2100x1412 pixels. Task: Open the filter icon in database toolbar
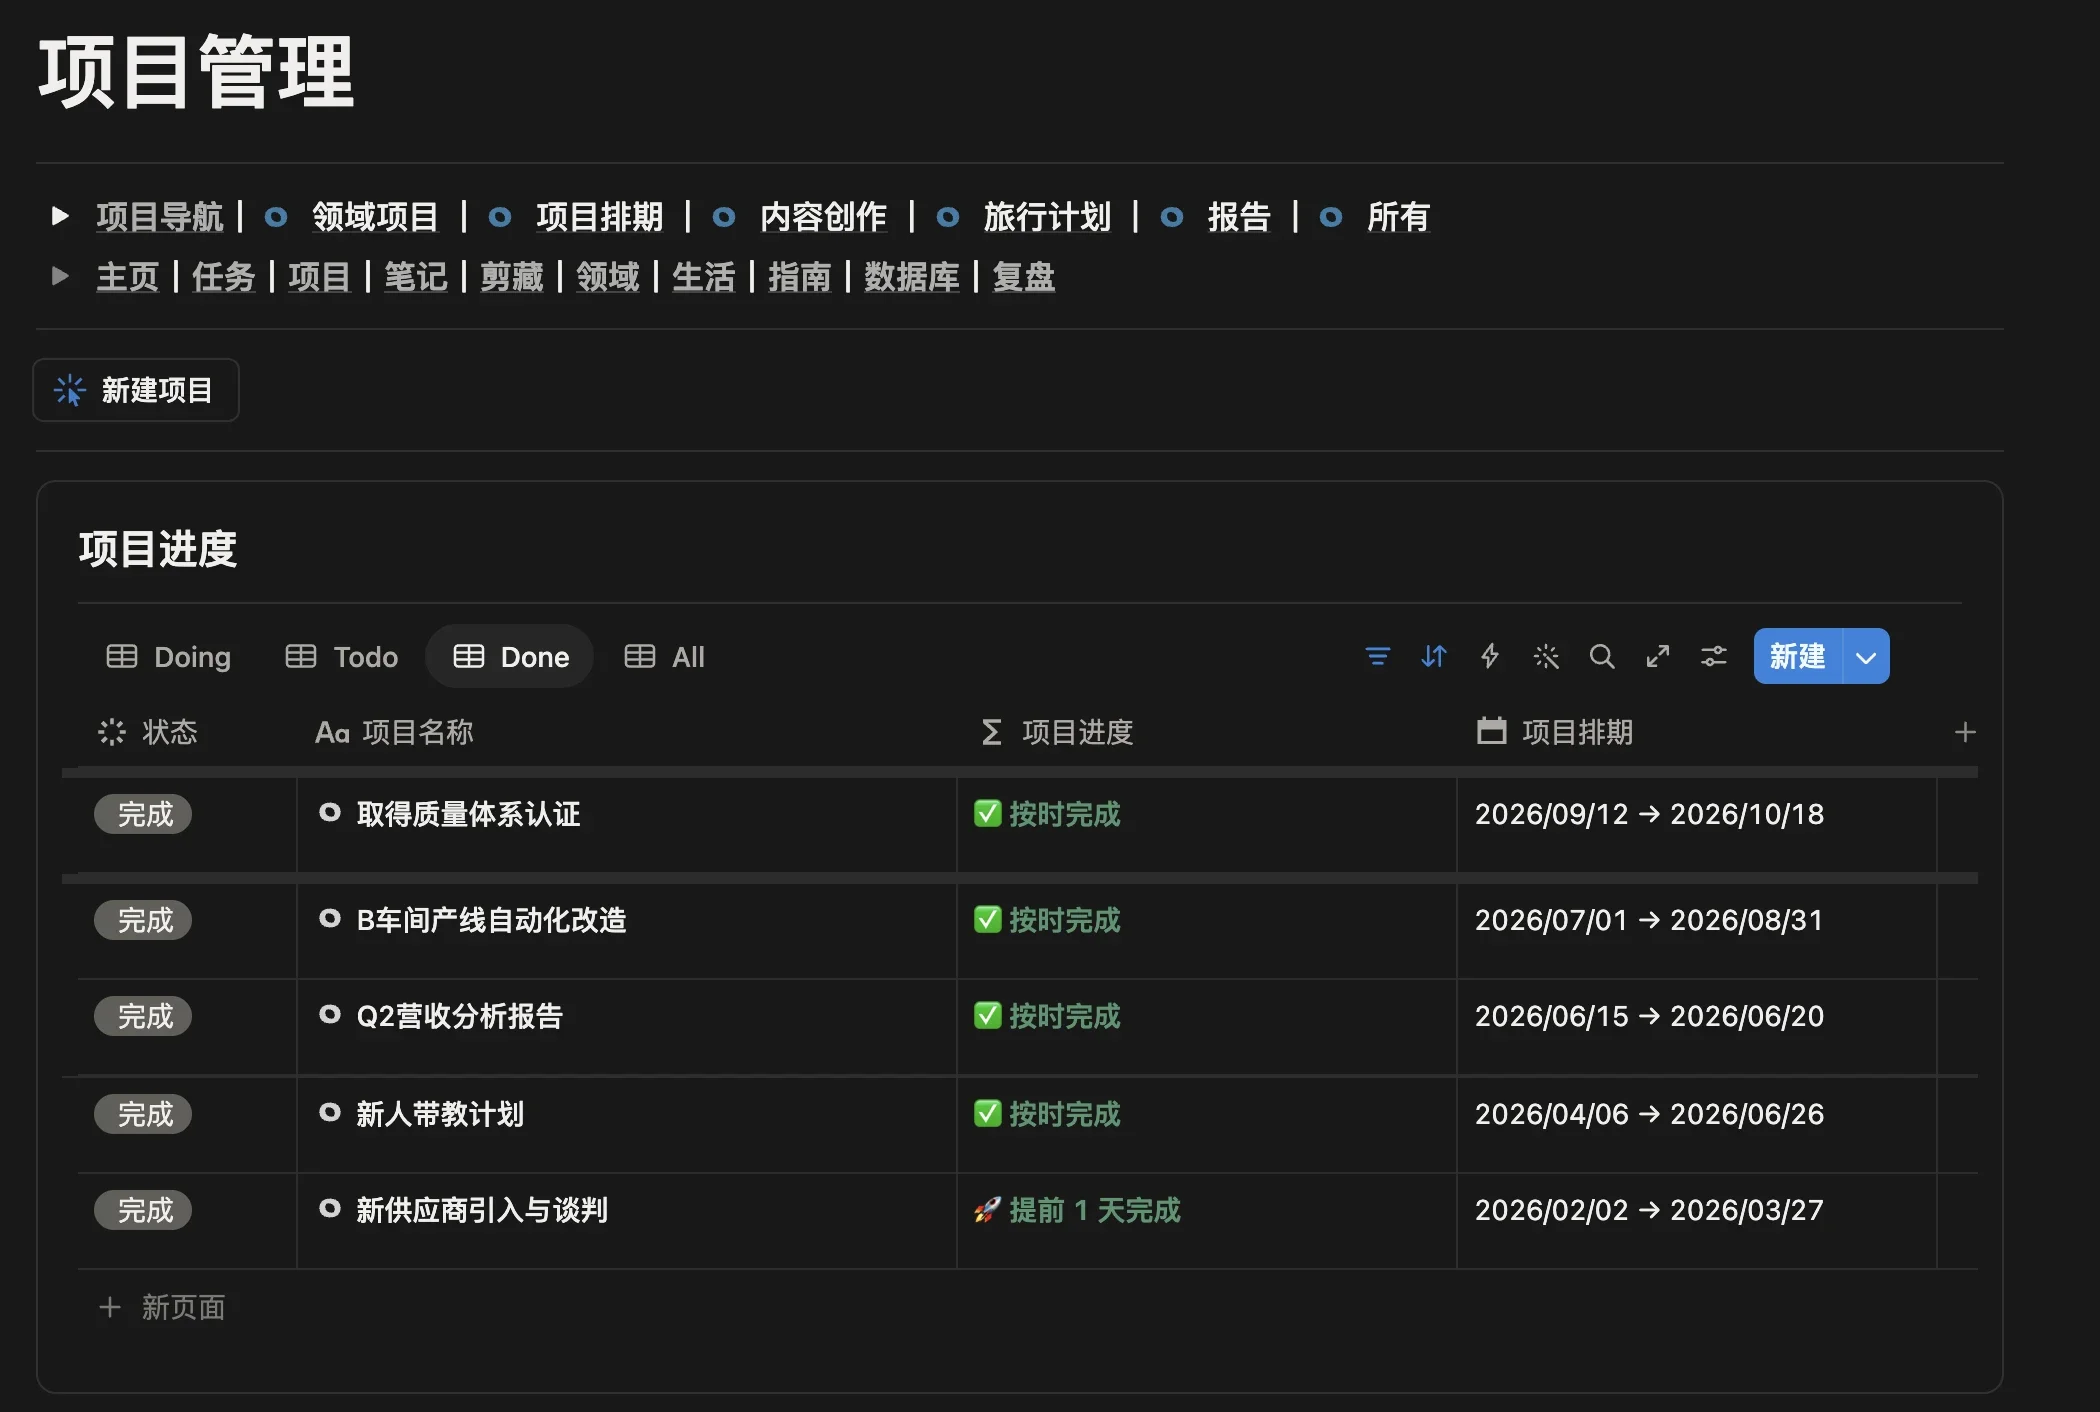click(1377, 656)
